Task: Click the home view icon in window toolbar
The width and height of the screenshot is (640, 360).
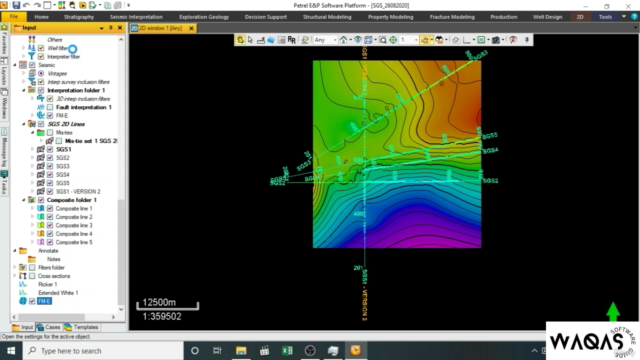Action: coord(344,40)
